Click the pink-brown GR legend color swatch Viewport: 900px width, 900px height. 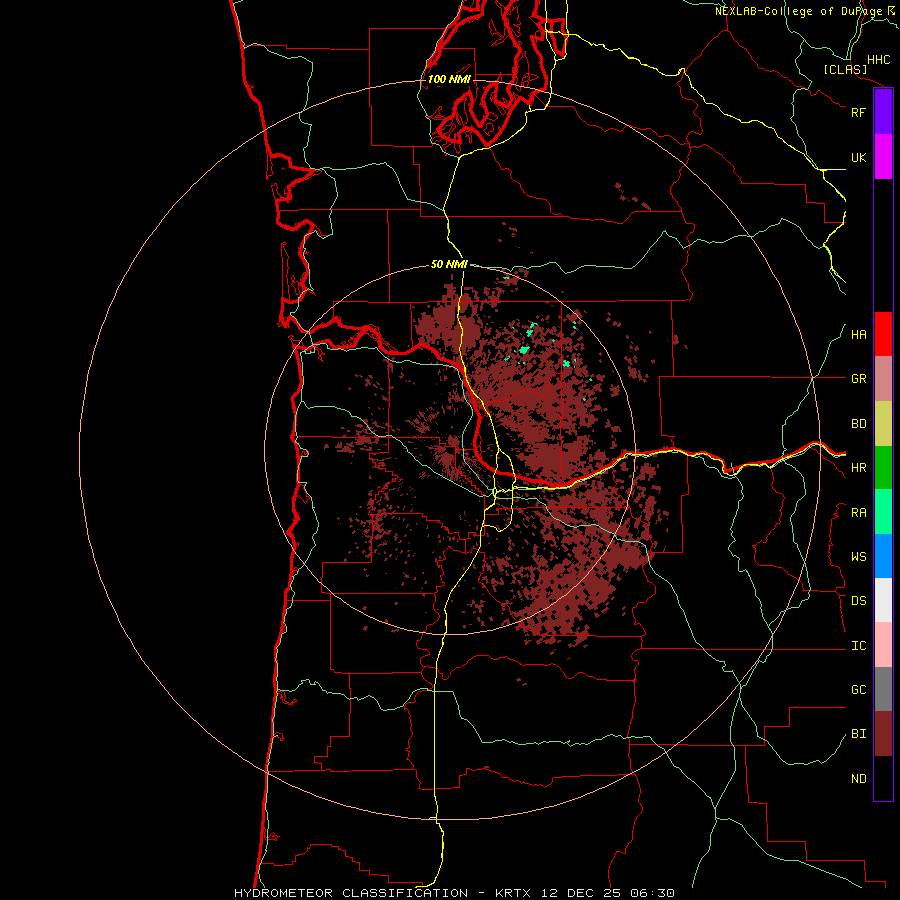pyautogui.click(x=883, y=379)
